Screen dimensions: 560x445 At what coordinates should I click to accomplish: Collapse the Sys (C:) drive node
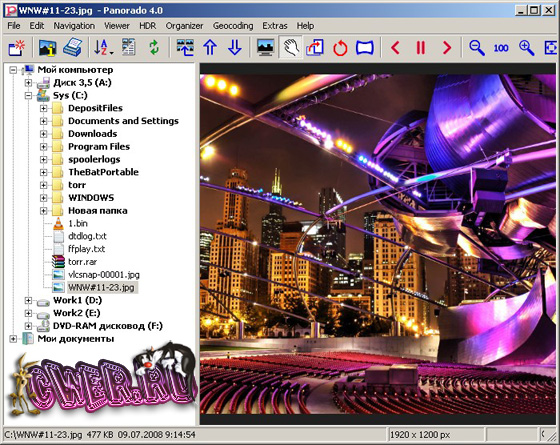(x=28, y=95)
